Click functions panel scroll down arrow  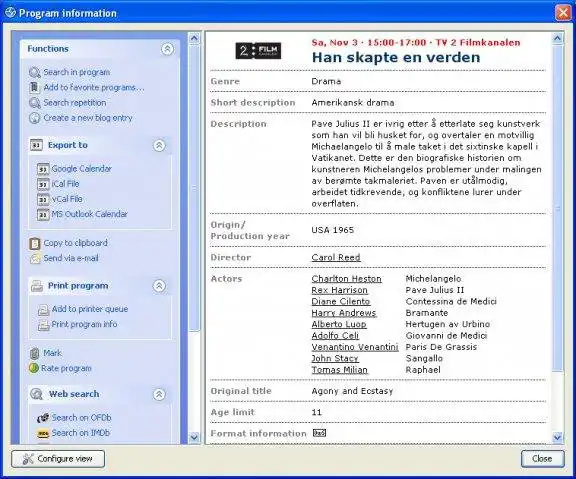[194, 437]
